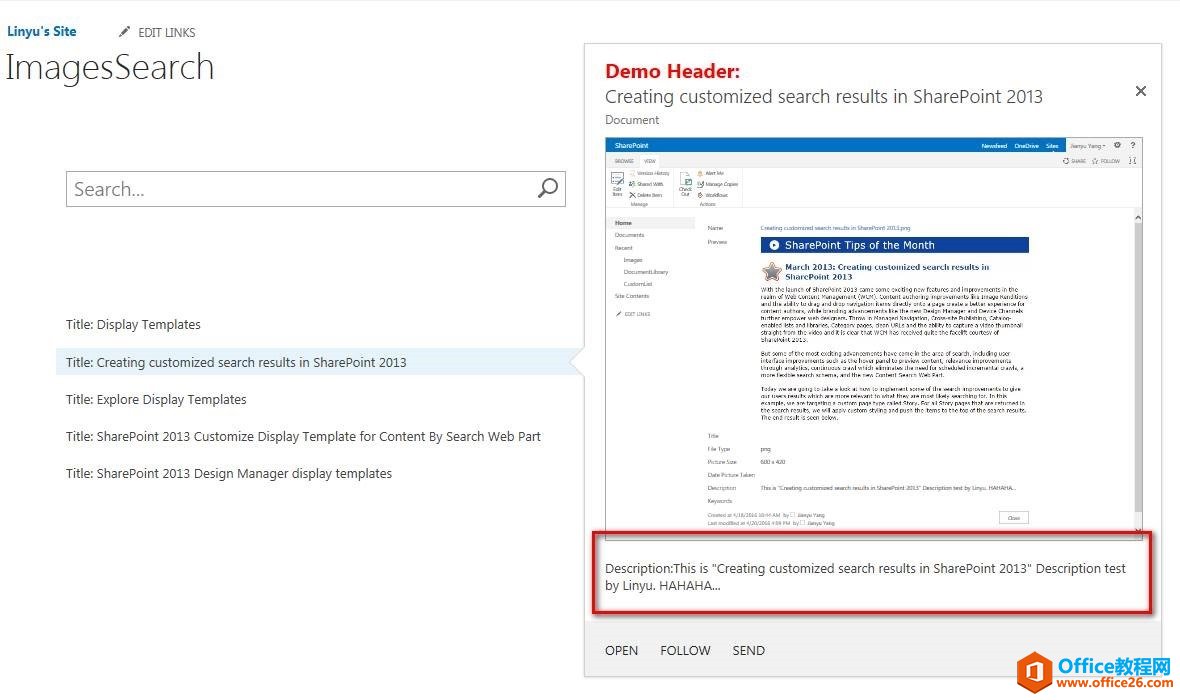The image size is (1180, 700).
Task: Click the star icon beside March 2013 heading
Action: click(x=771, y=272)
